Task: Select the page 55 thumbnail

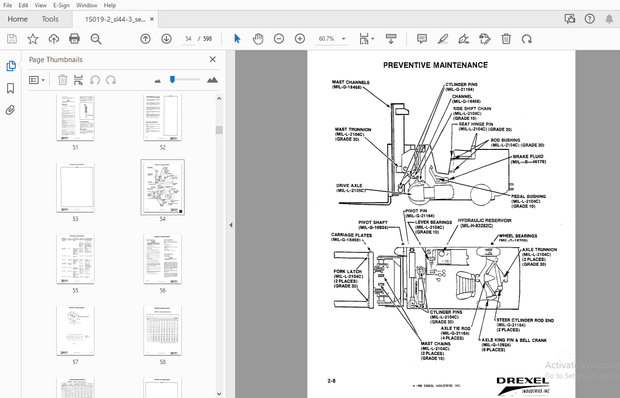Action: tap(75, 259)
